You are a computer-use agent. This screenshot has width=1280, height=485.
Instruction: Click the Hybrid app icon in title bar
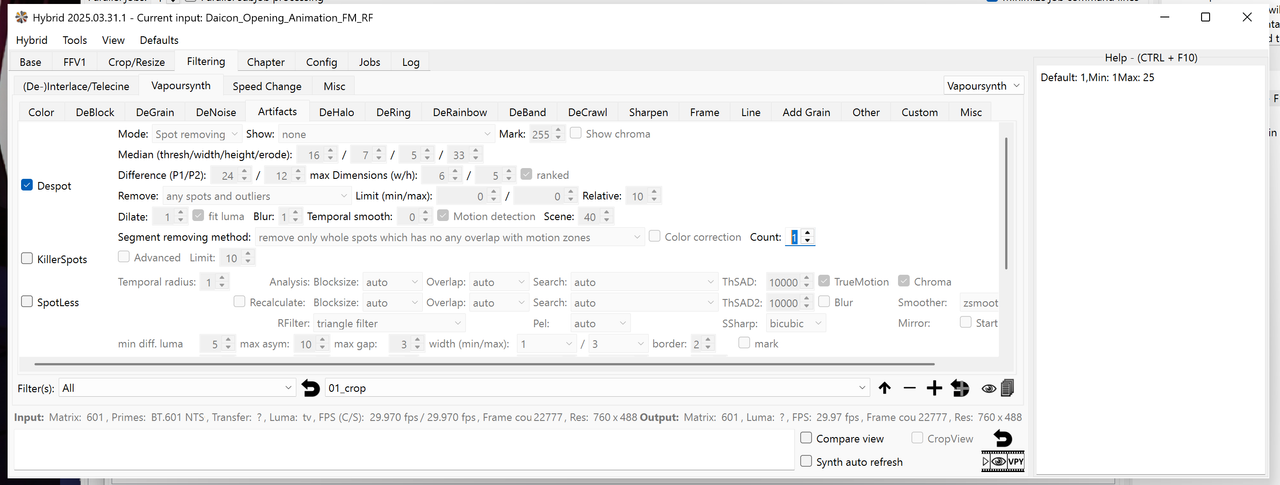tap(21, 17)
